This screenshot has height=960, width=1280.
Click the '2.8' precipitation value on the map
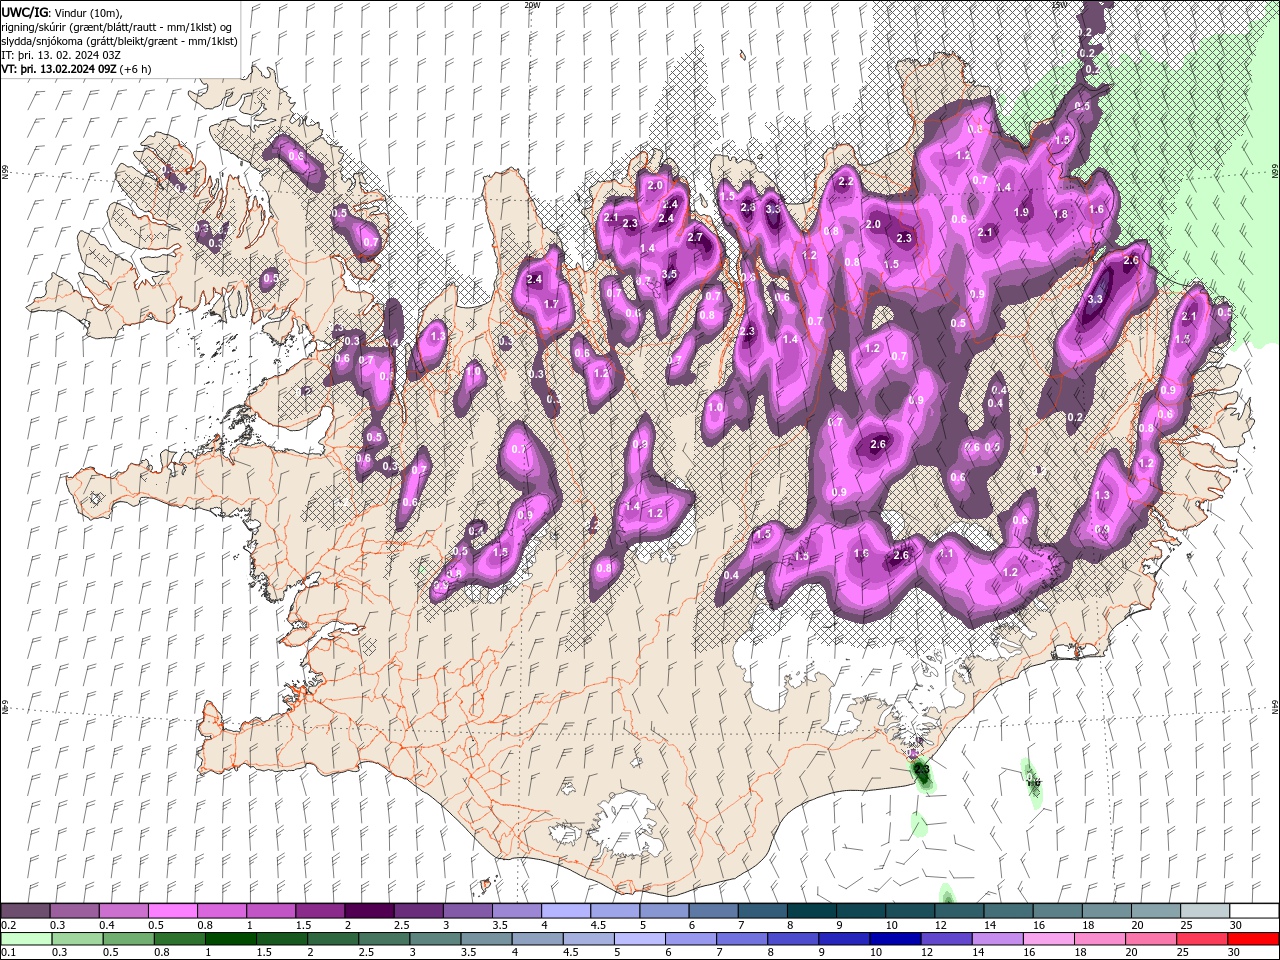pyautogui.click(x=748, y=207)
